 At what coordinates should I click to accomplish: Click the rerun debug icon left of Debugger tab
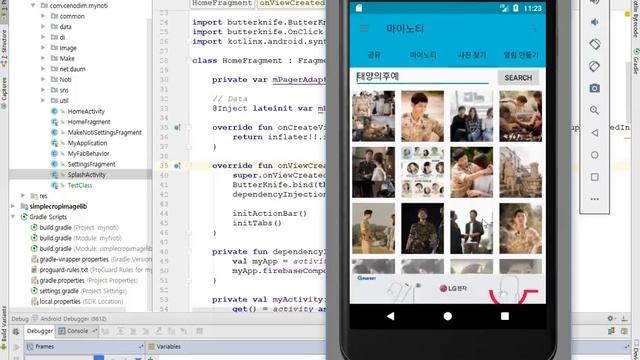point(16,331)
